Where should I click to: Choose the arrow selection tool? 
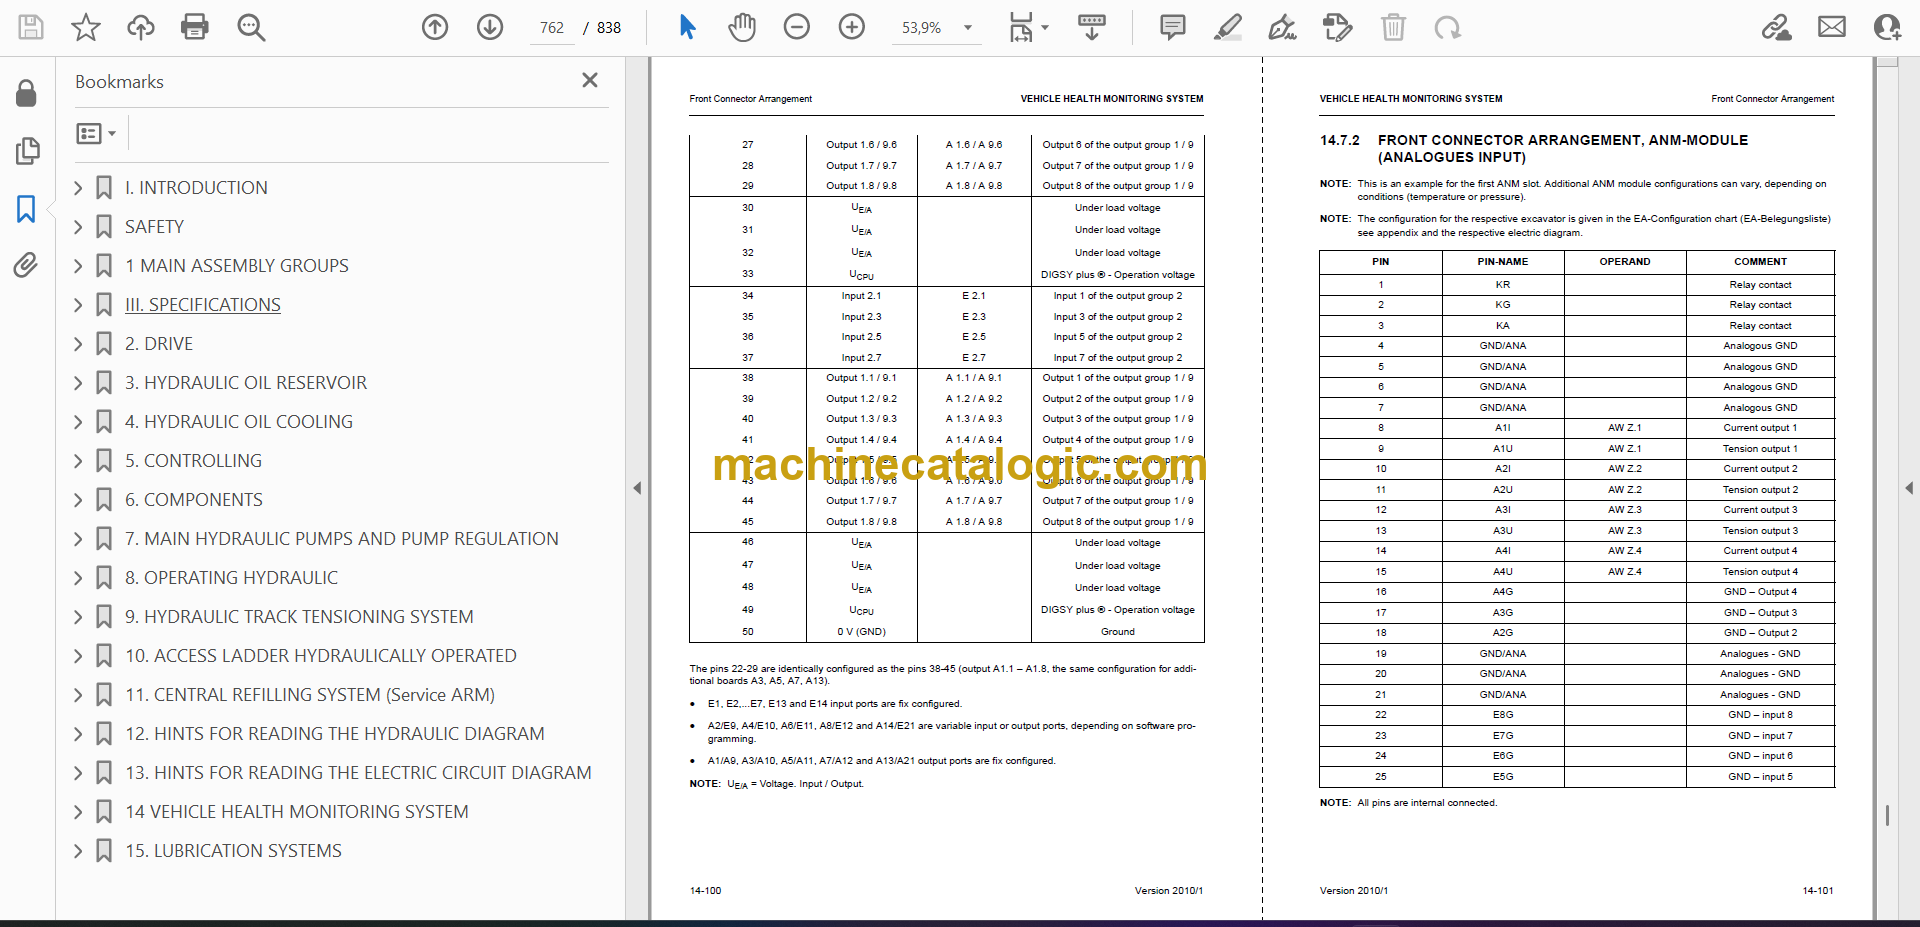(x=687, y=27)
